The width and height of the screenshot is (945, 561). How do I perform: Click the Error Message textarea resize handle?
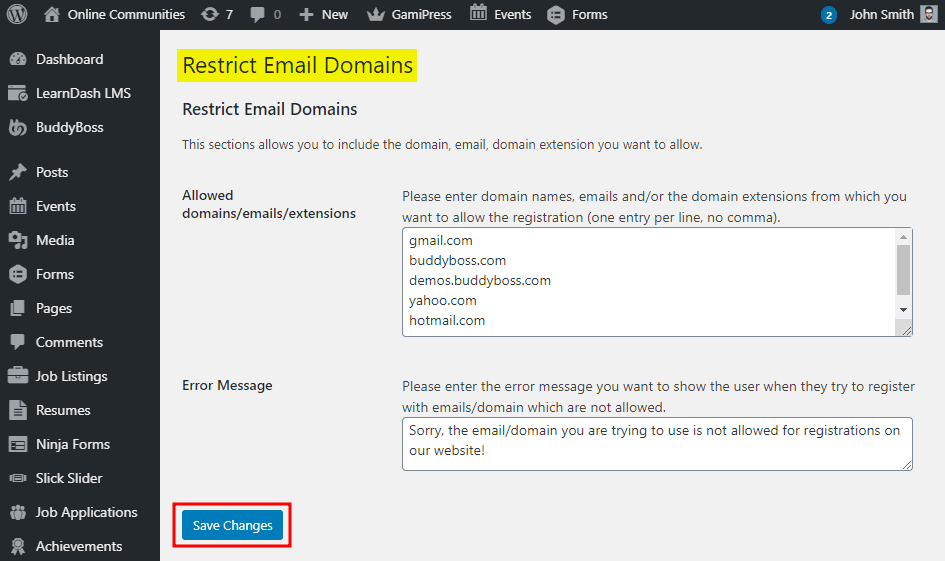tap(906, 464)
